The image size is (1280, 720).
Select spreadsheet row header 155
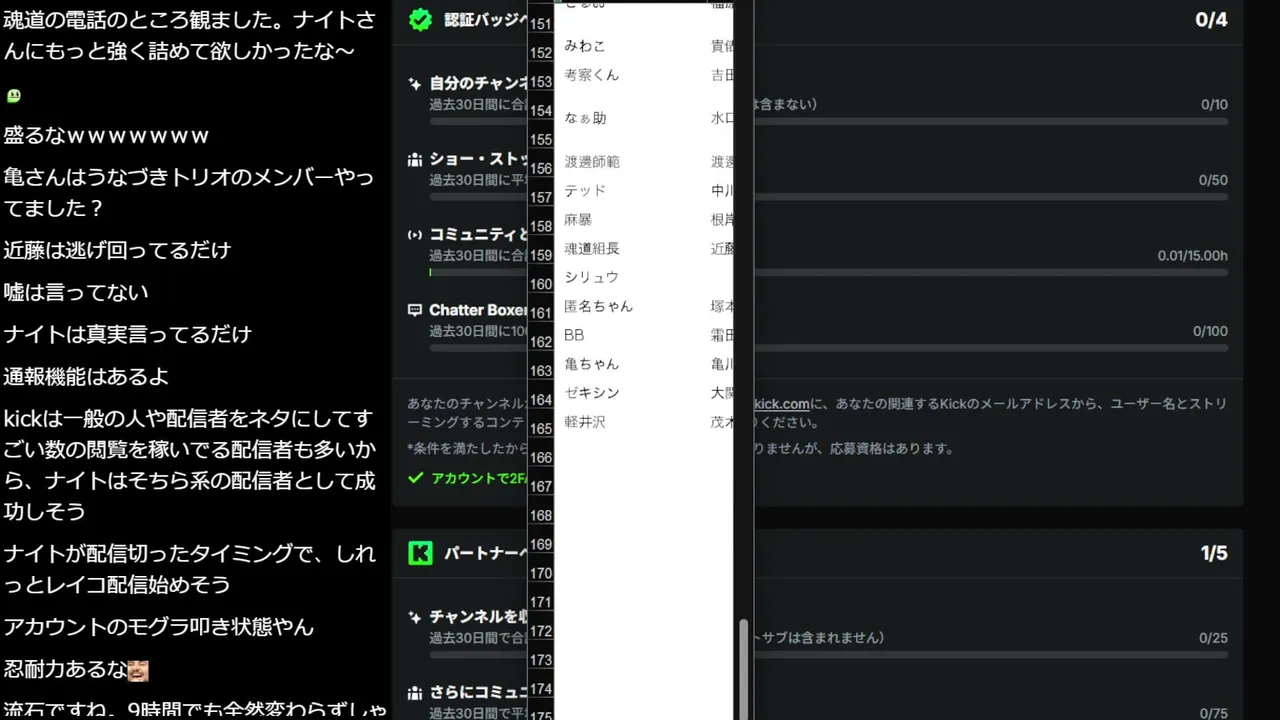540,140
